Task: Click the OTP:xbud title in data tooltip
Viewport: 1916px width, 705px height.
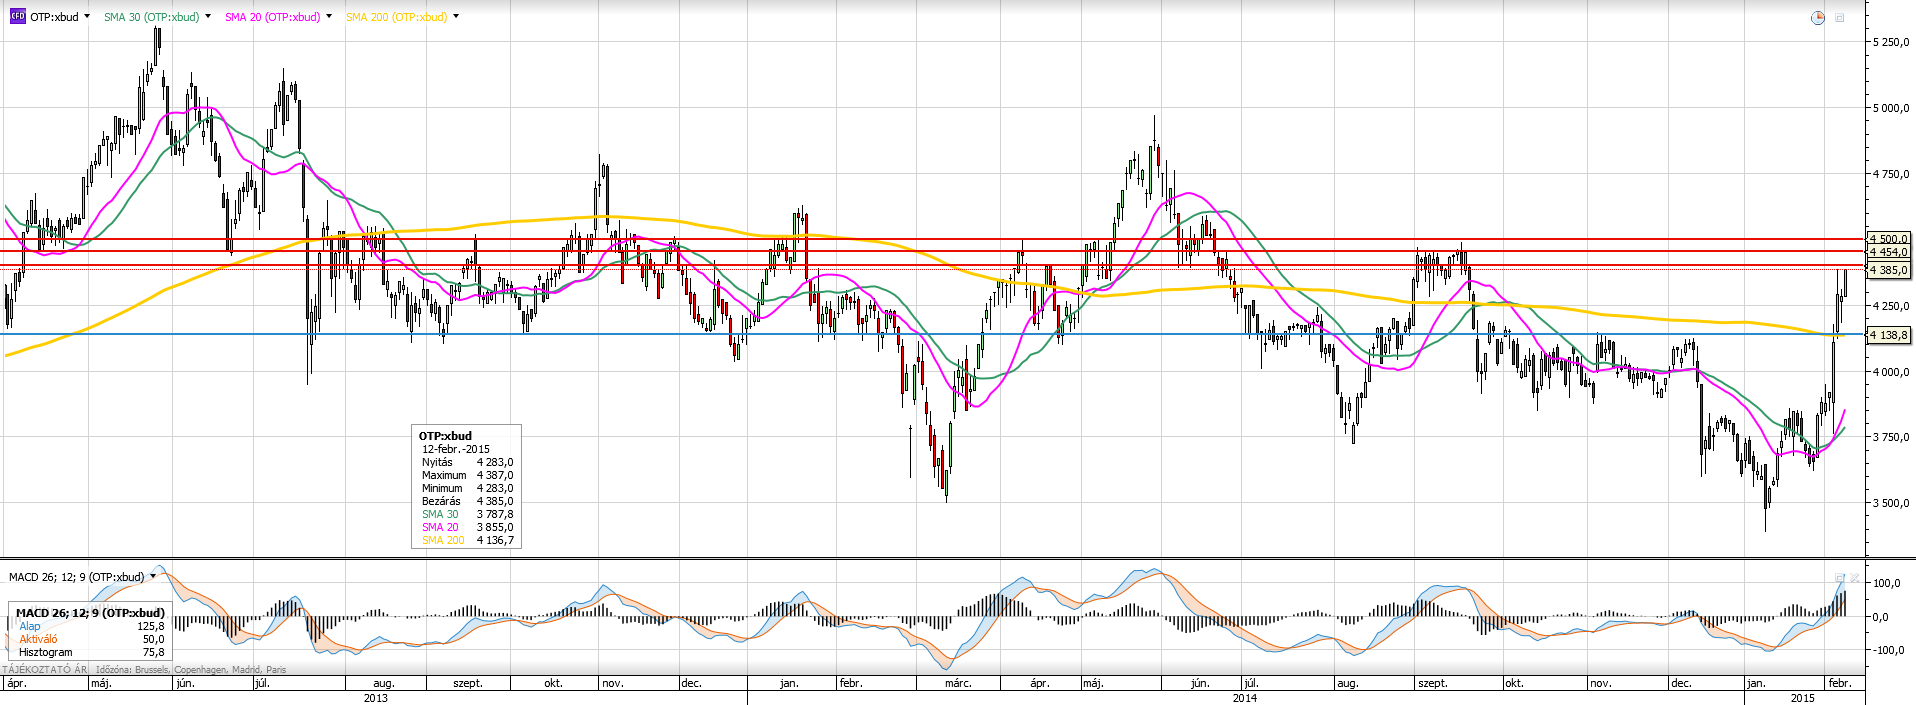Action: 445,436
